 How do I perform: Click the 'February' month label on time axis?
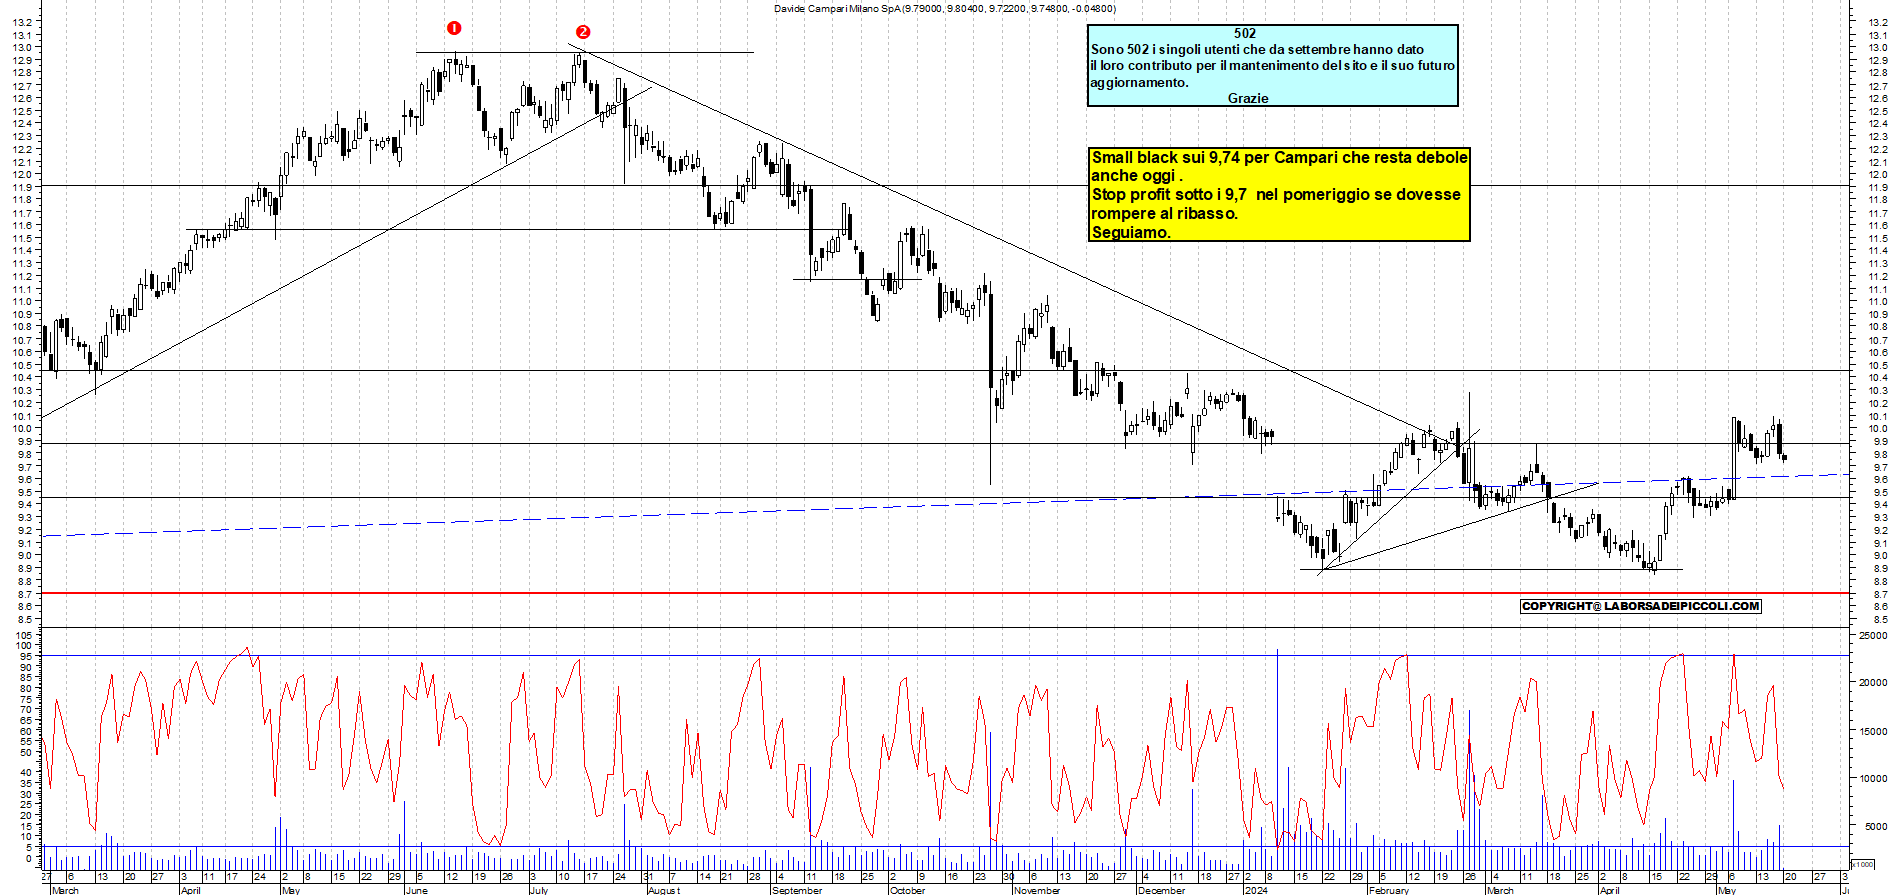point(1389,890)
